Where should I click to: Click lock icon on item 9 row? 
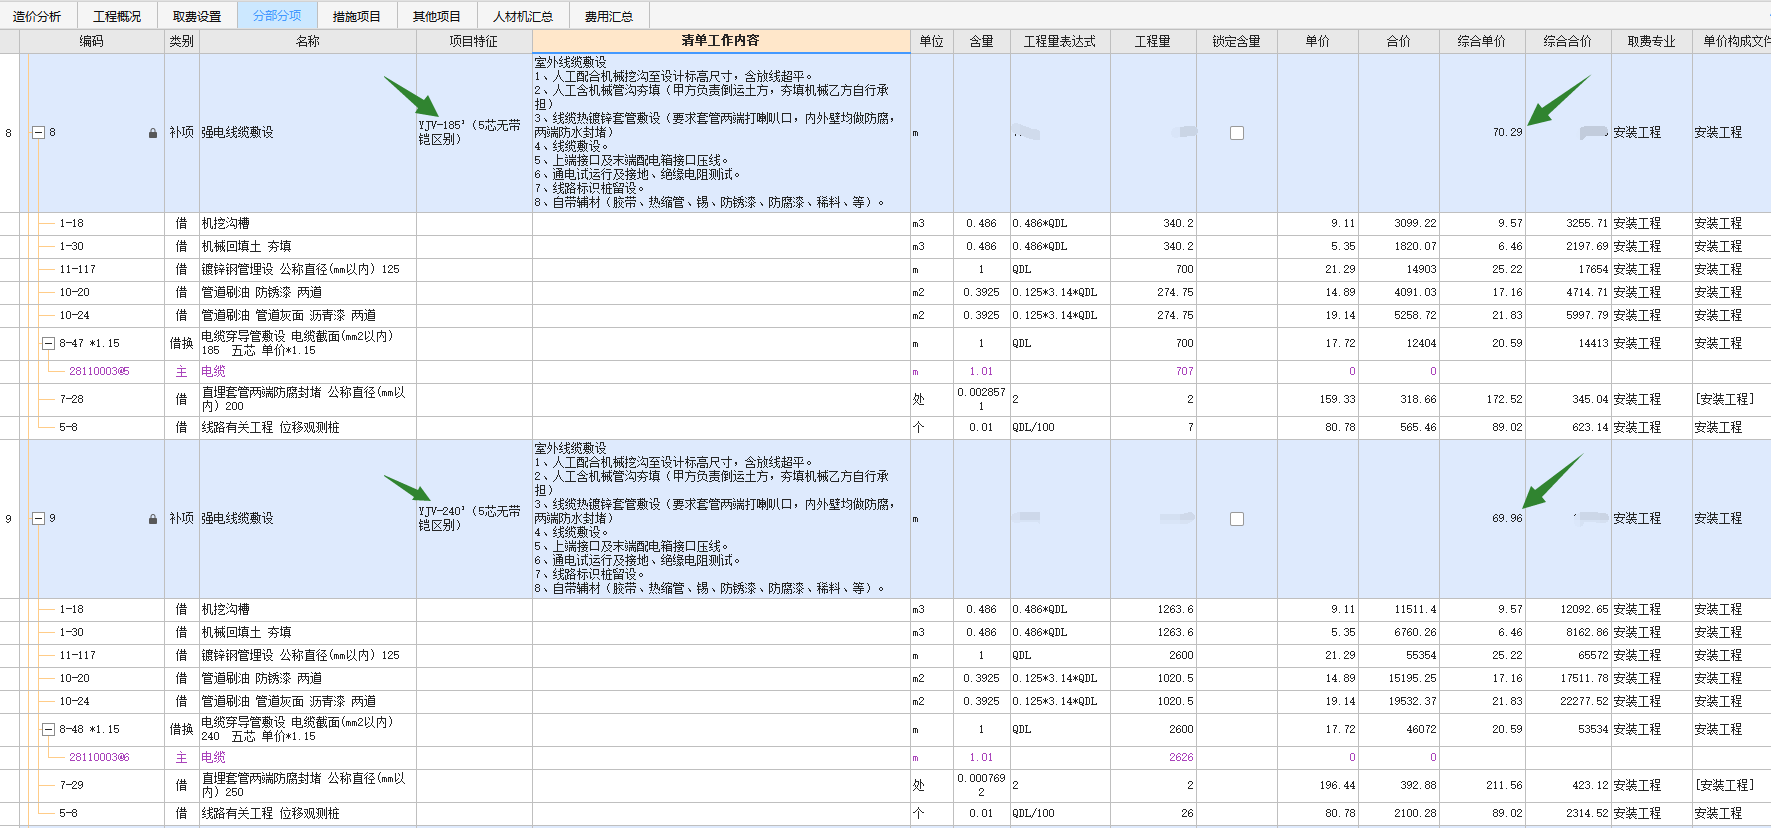point(153,518)
